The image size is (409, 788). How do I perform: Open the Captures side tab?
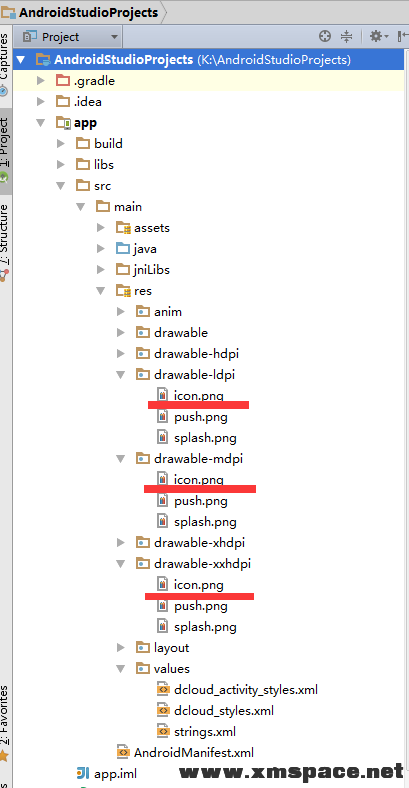[6, 63]
